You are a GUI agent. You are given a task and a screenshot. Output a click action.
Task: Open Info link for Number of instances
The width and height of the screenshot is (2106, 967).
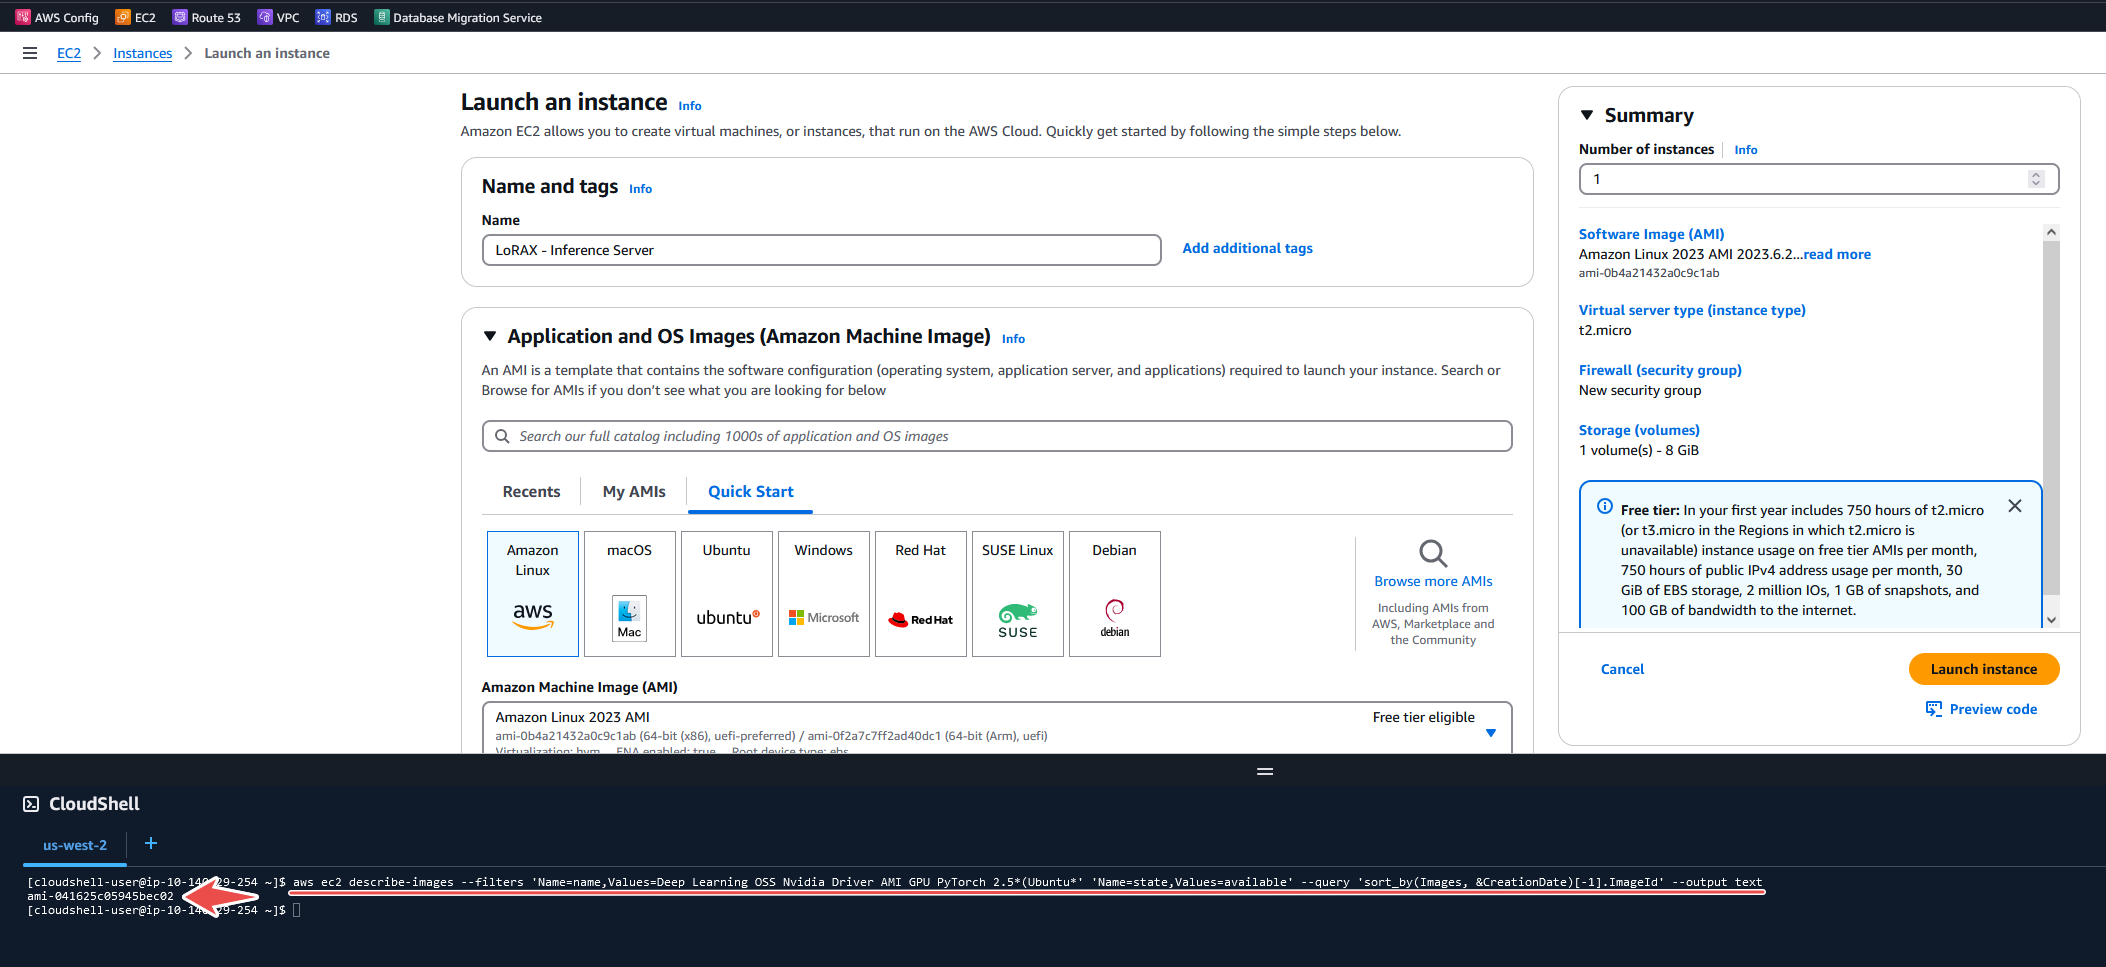point(1746,150)
